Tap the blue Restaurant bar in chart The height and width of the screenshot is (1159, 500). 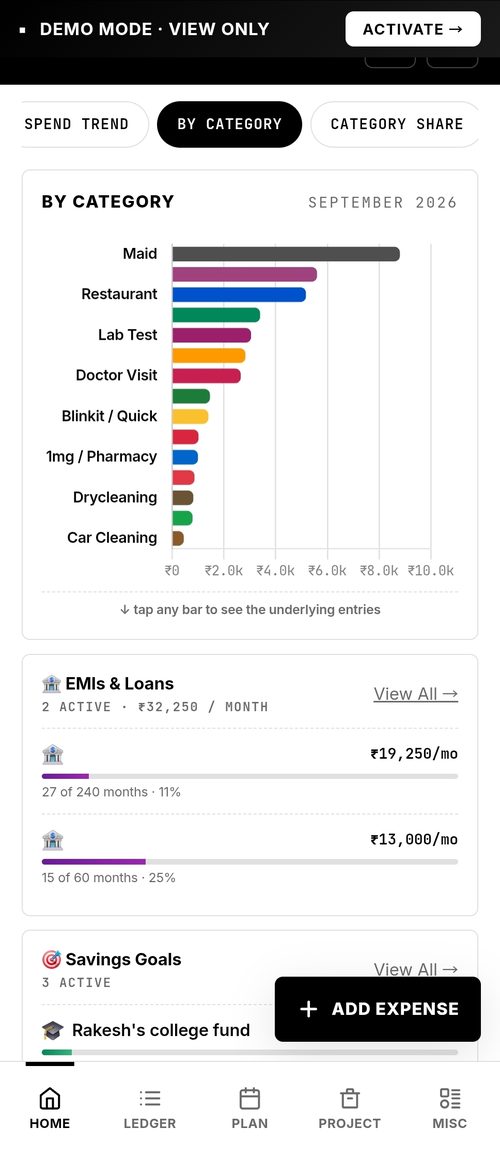(x=239, y=295)
